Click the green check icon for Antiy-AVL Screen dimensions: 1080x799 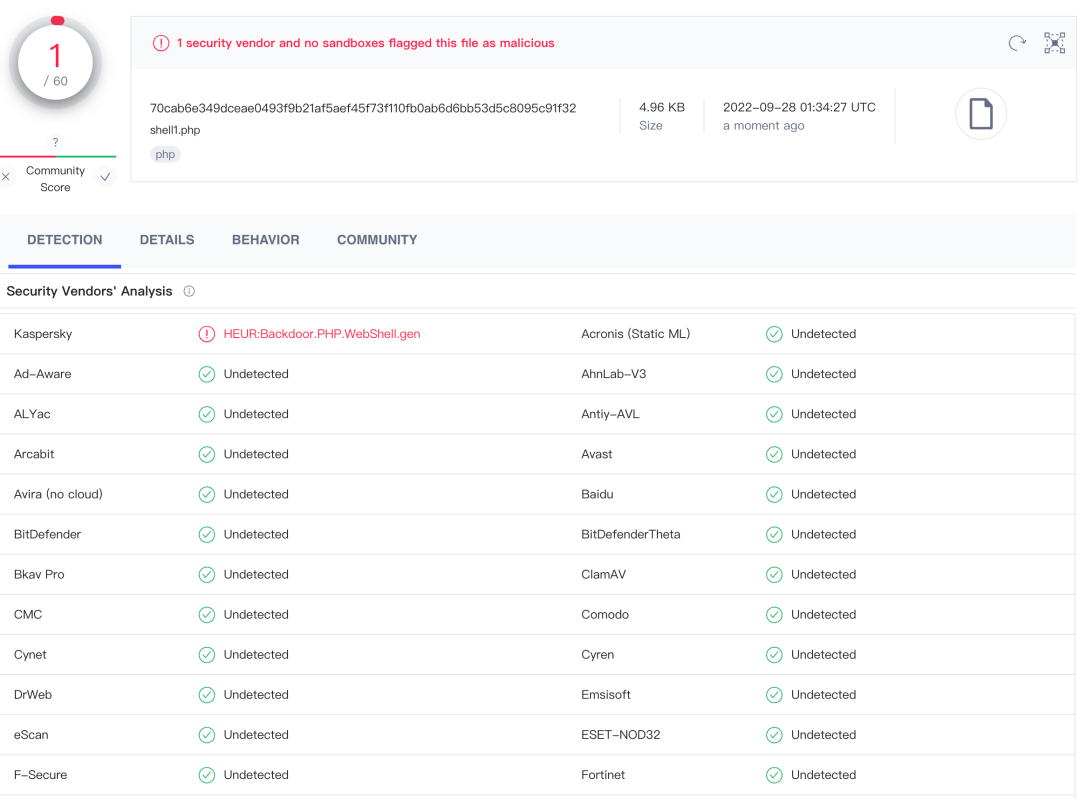click(774, 414)
